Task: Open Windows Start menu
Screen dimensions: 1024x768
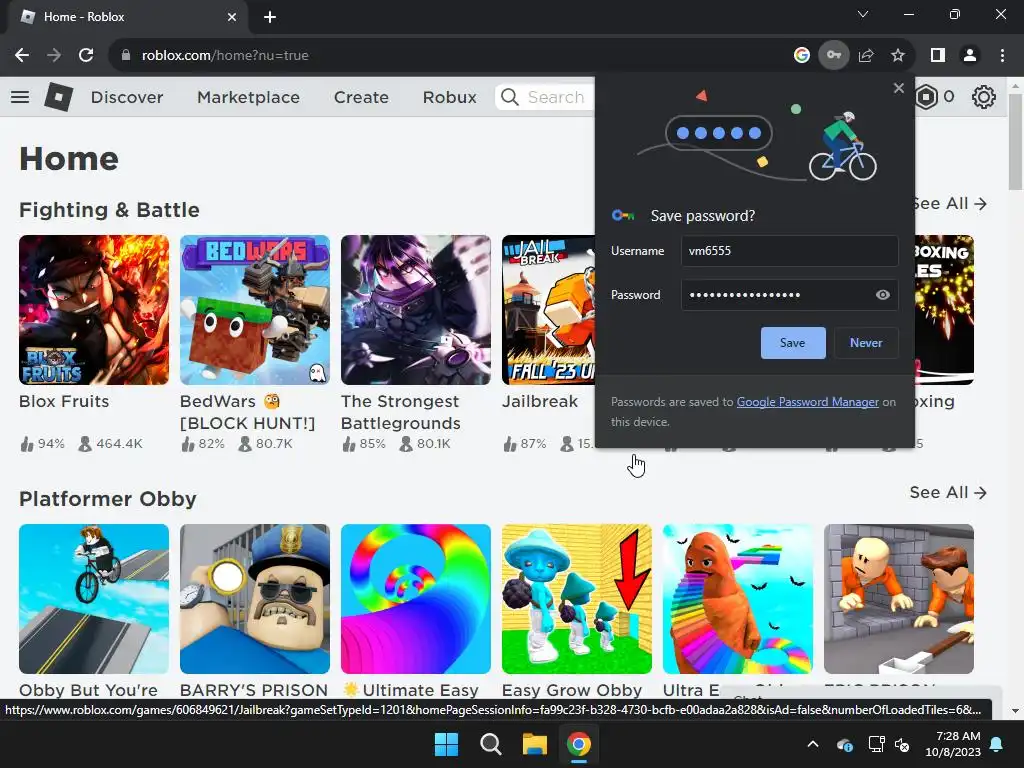Action: tap(447, 744)
